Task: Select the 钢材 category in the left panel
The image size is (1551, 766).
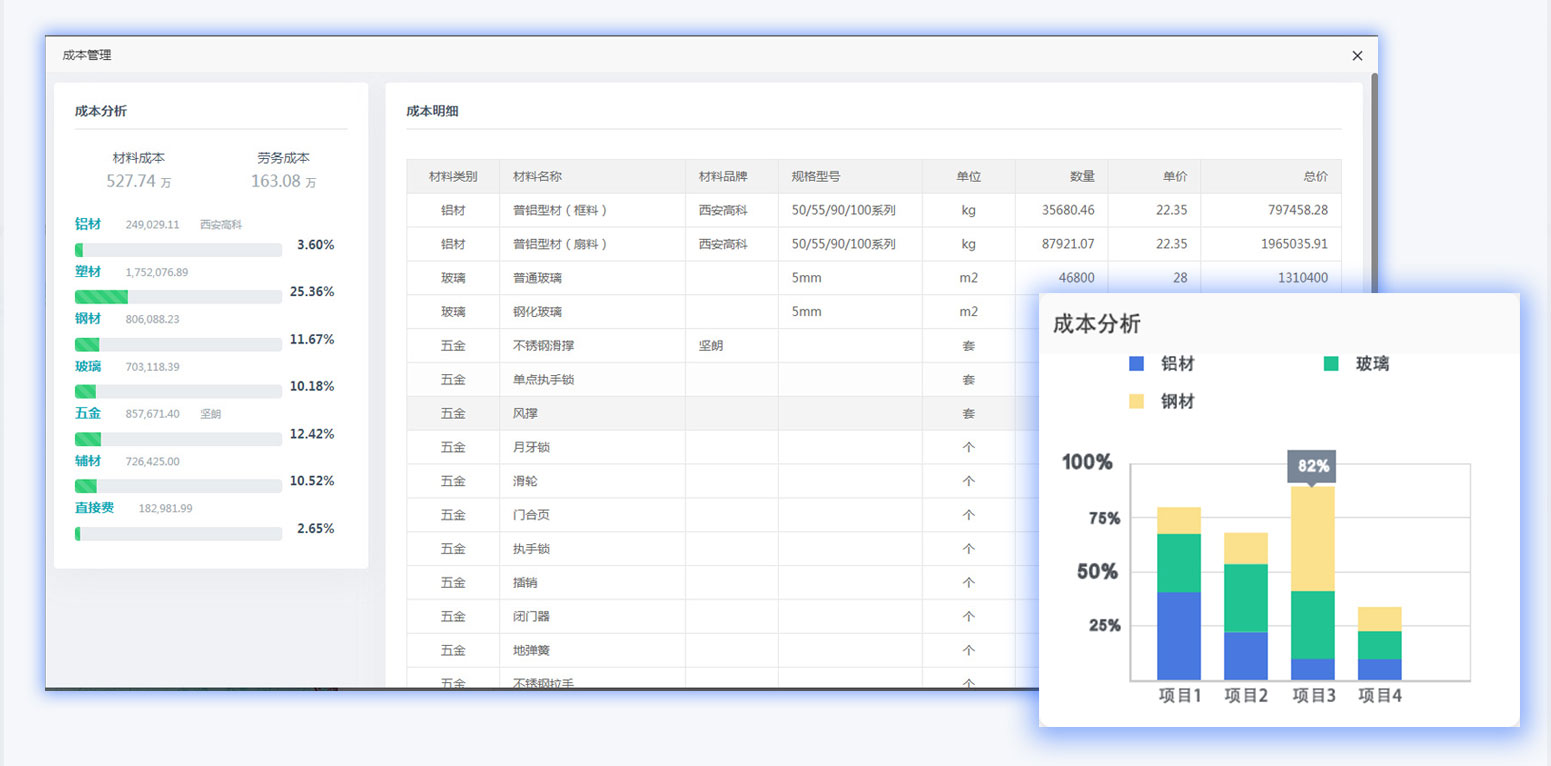Action: (x=87, y=318)
